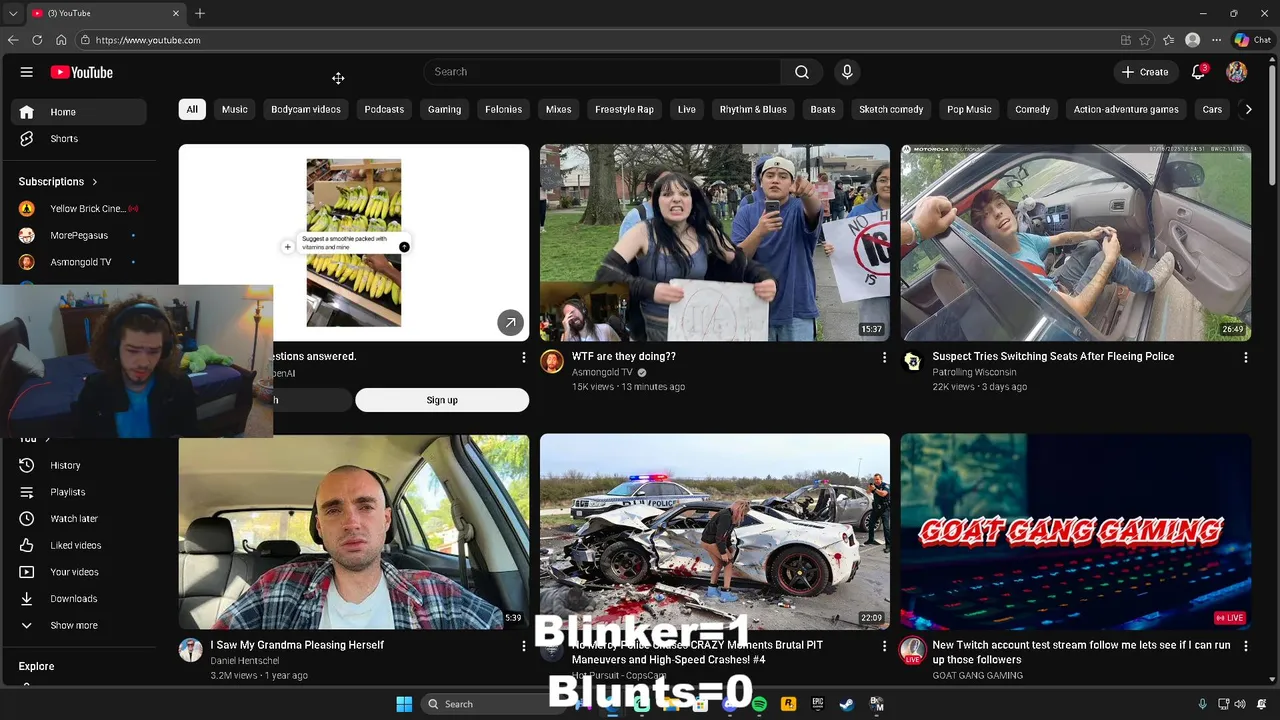Screen dimensions: 1280x720
Task: Open browser settings and more ellipsis
Action: [1216, 40]
